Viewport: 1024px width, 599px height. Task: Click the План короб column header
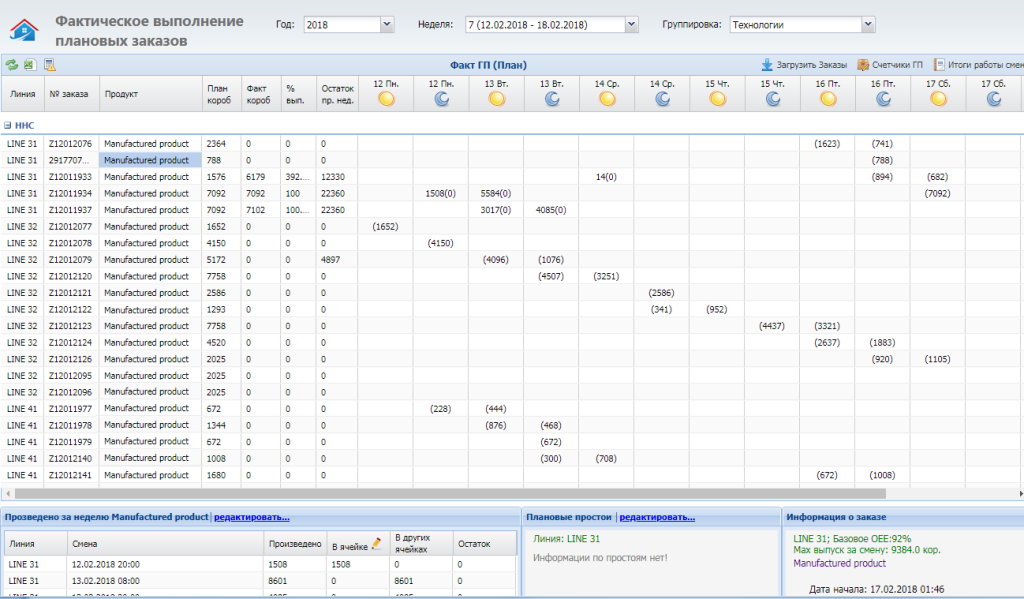[220, 94]
